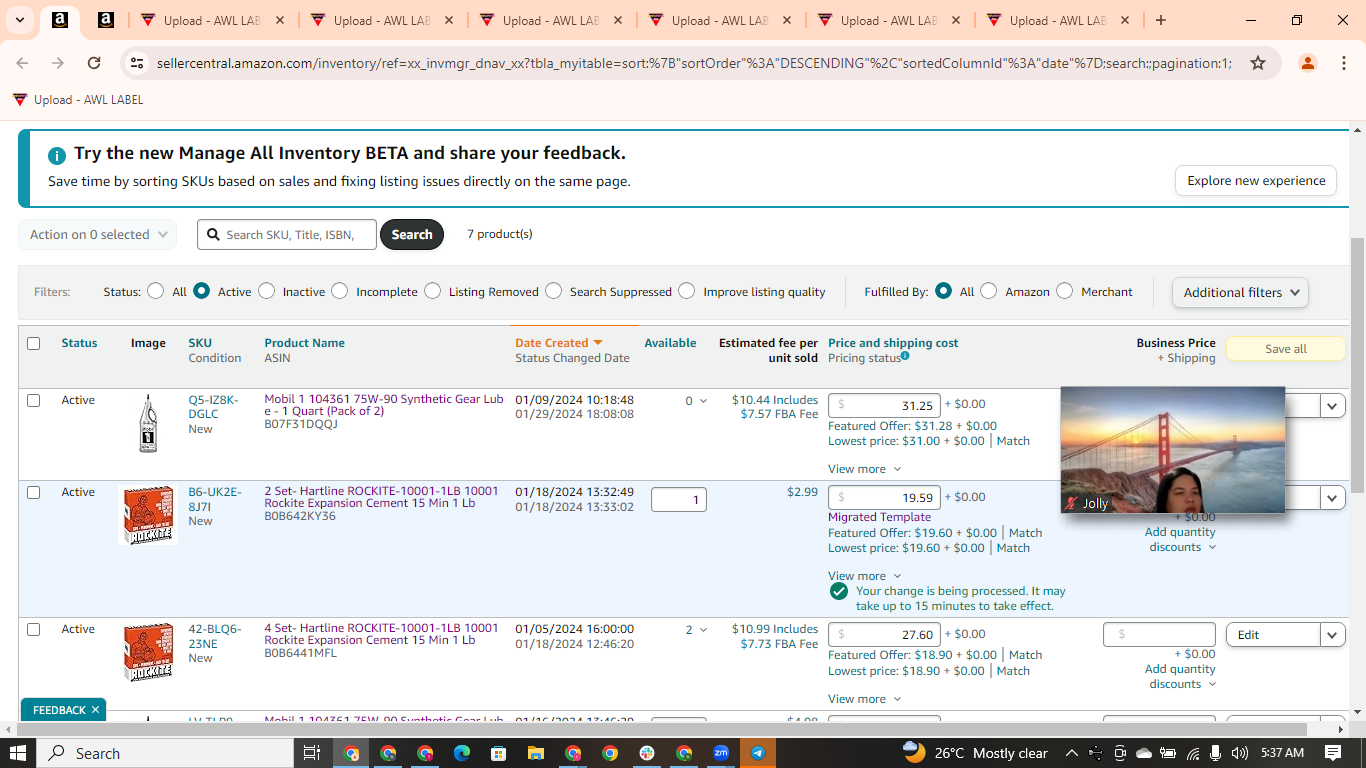Click the Pricing status info icon
This screenshot has width=1366, height=768.
[x=905, y=356]
